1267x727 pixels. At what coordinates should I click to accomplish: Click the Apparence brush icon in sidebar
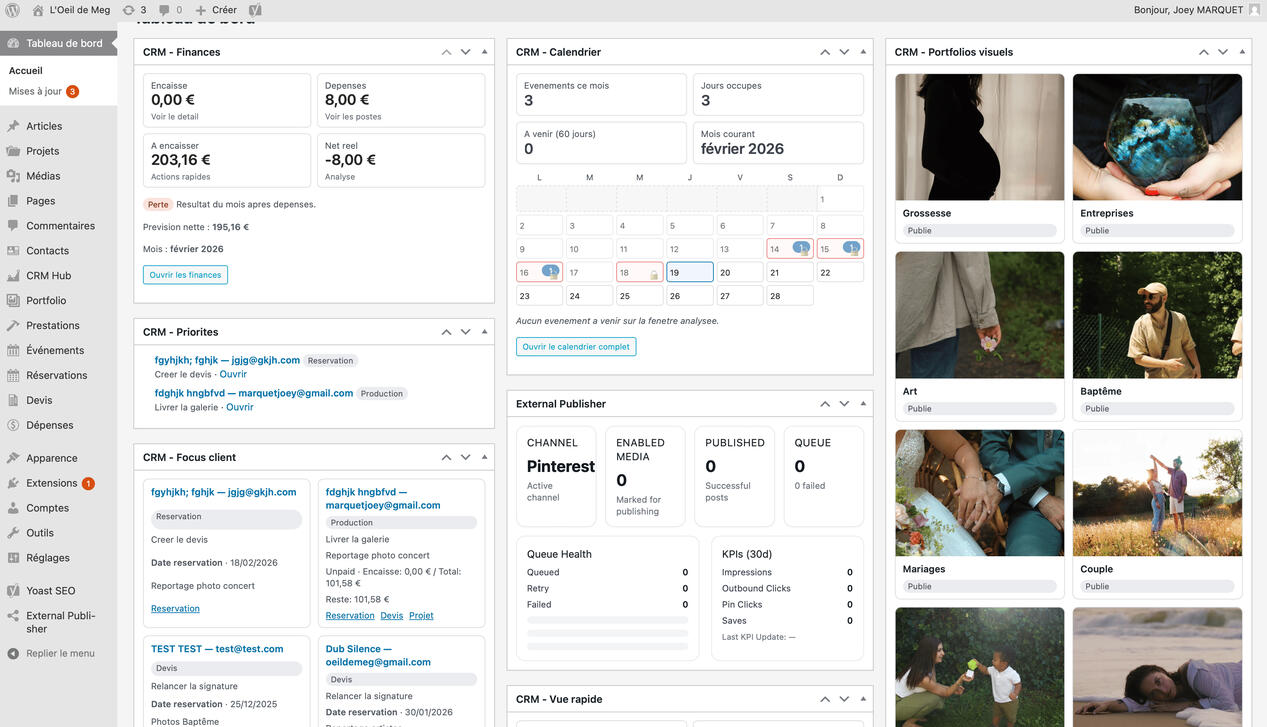pos(13,458)
